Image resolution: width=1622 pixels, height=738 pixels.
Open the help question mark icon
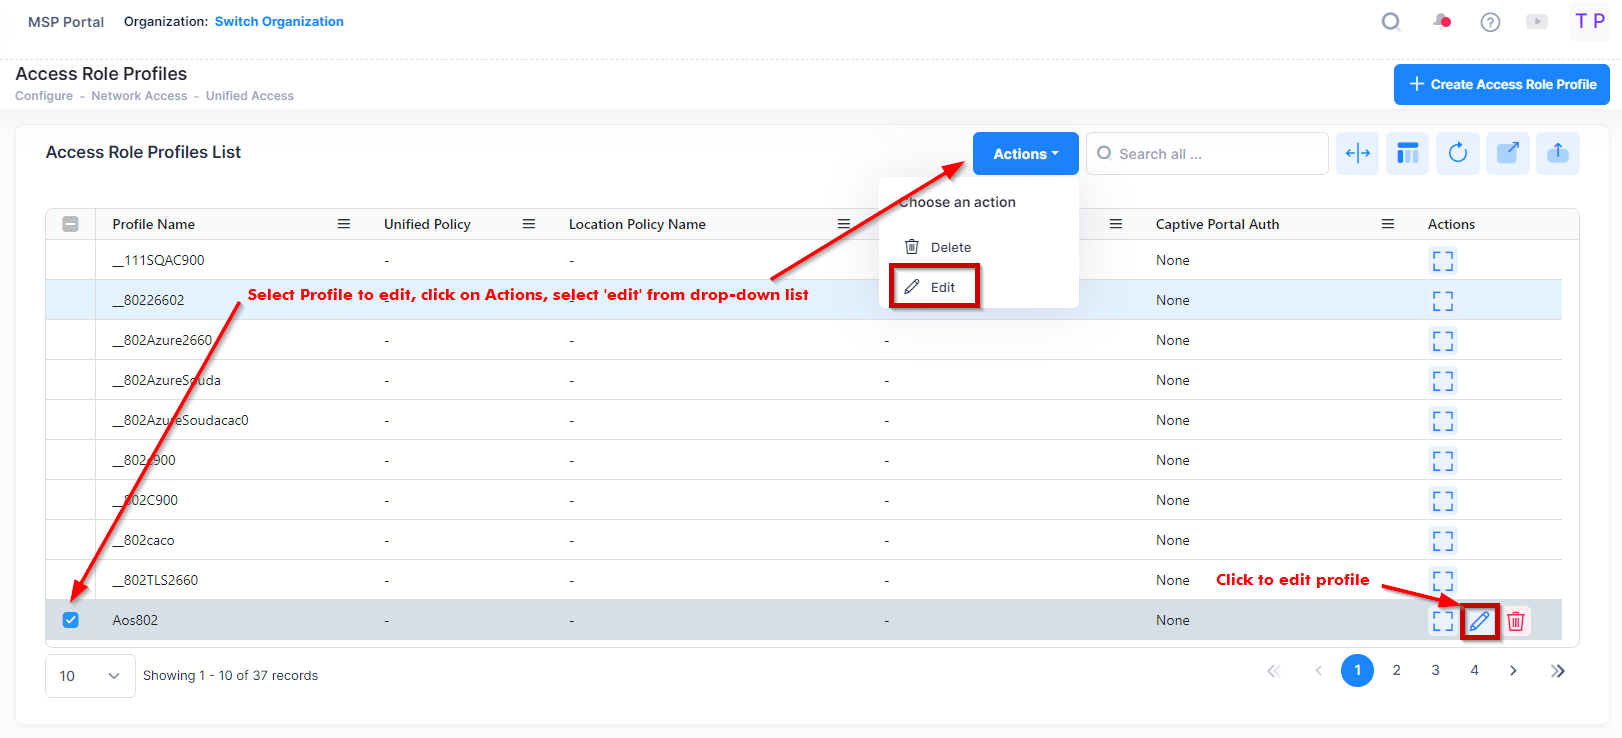pos(1490,22)
